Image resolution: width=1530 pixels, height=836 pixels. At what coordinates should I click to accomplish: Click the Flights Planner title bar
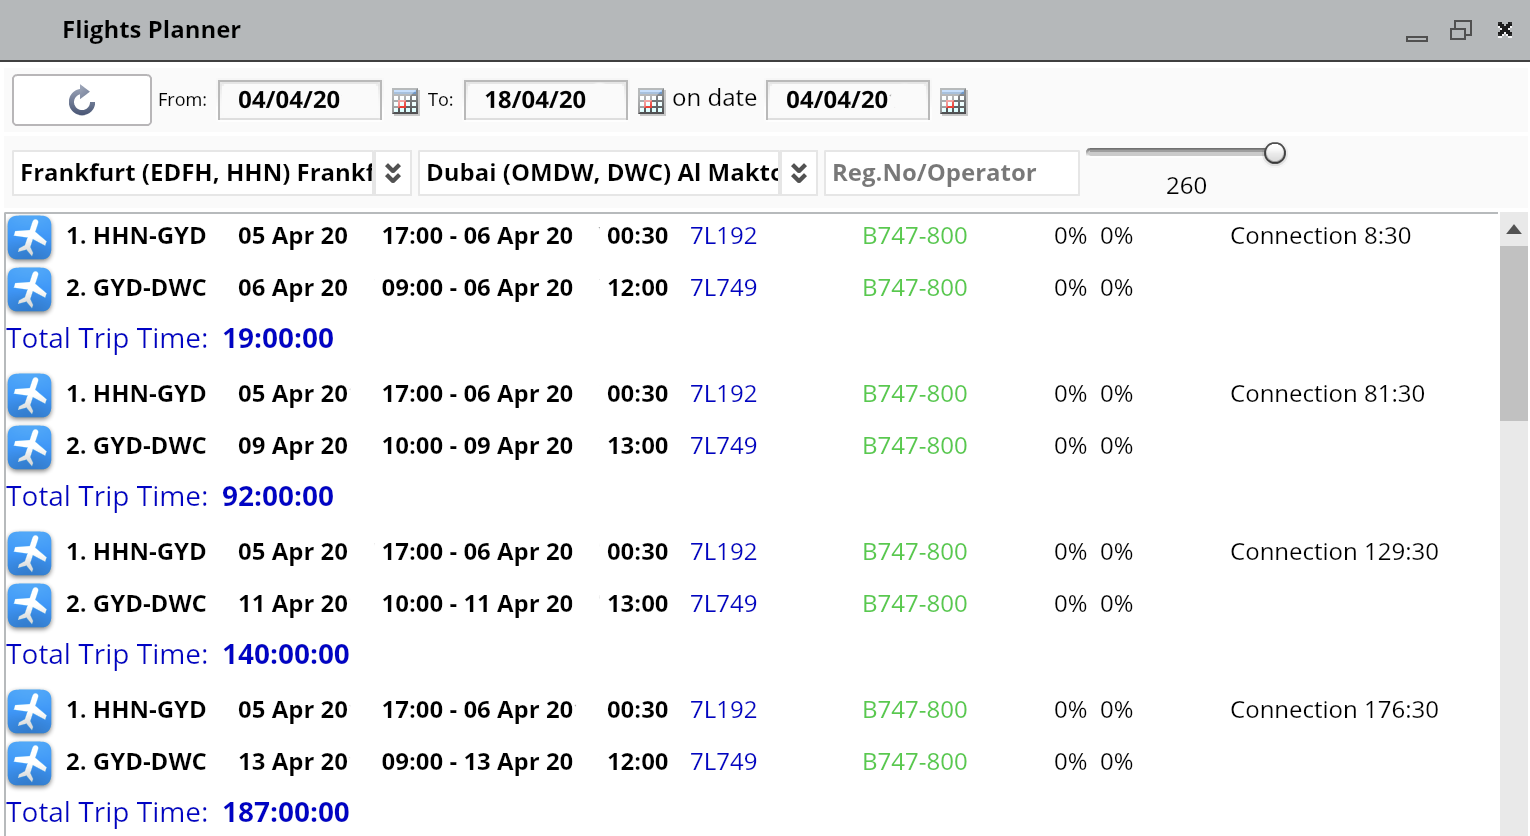click(151, 29)
